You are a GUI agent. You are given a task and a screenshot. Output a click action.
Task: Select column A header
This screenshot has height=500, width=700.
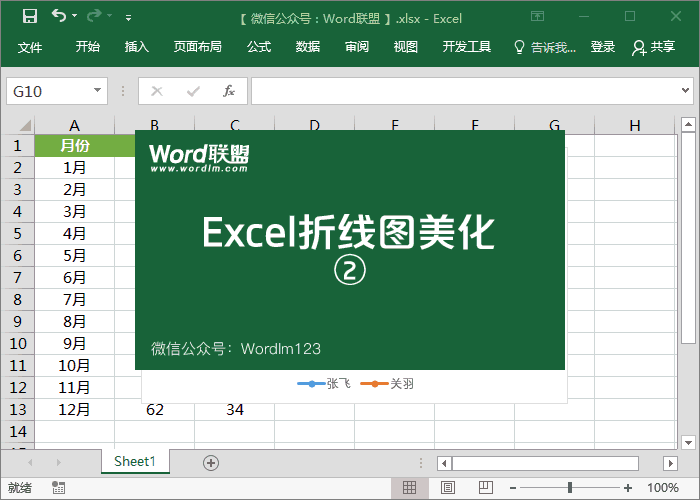(x=75, y=125)
